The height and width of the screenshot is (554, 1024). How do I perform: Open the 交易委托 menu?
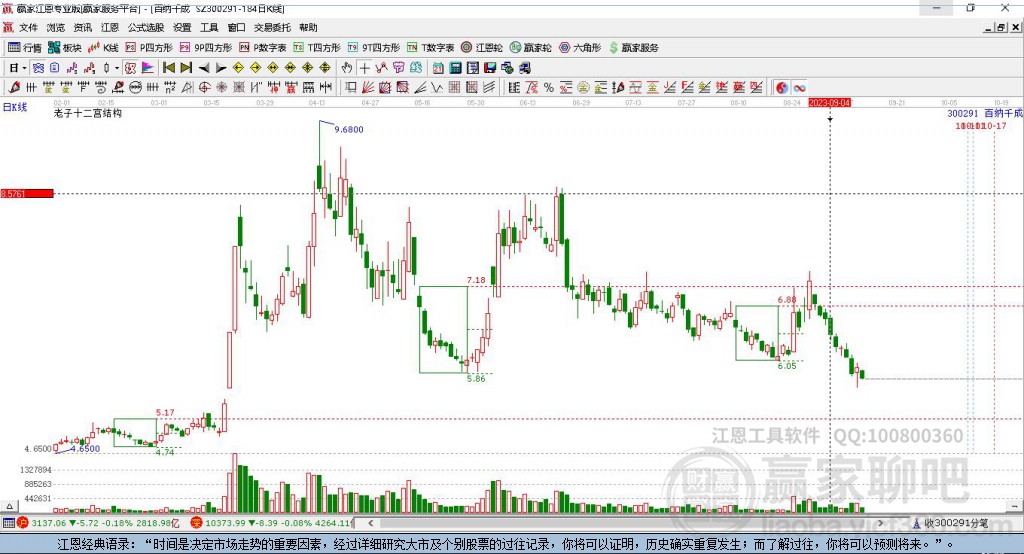point(272,27)
